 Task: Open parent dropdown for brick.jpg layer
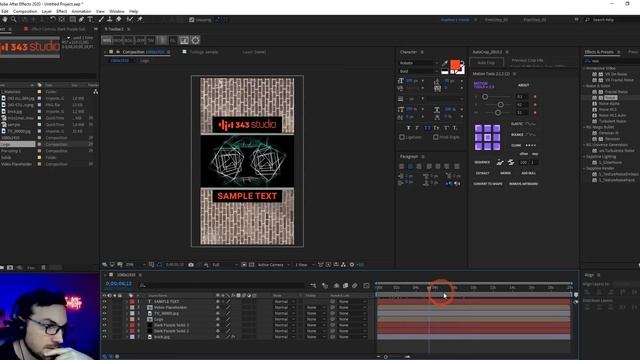352,337
